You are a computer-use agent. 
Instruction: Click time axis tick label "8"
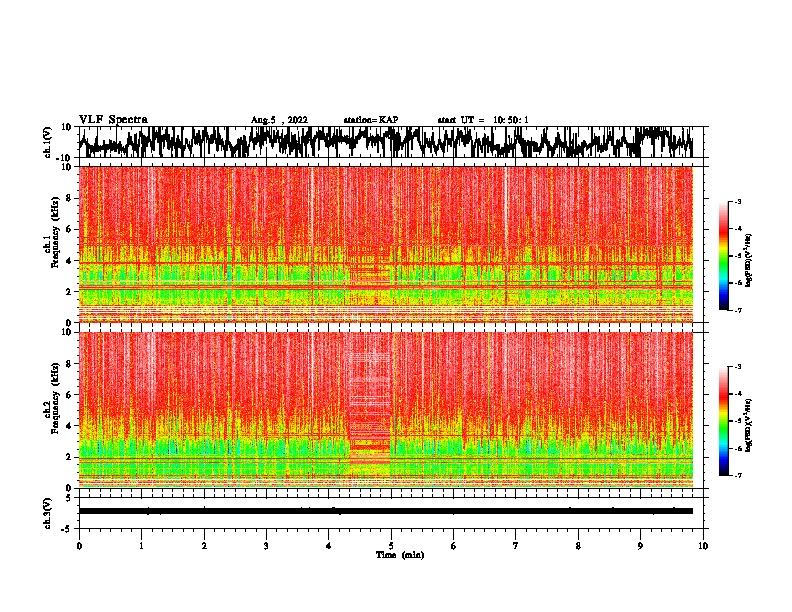(x=578, y=546)
